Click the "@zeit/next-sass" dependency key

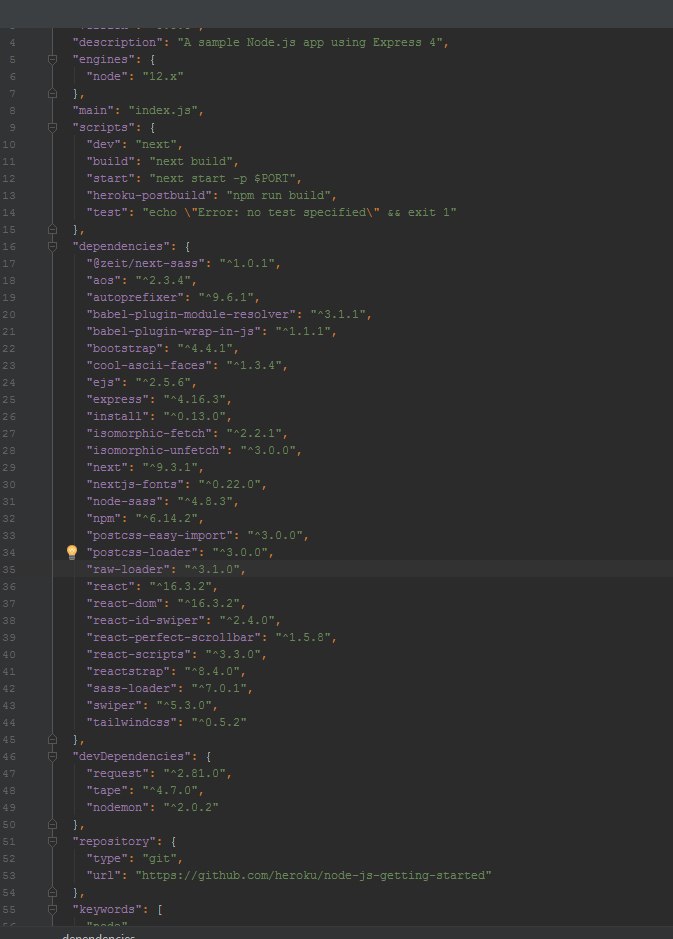145,263
